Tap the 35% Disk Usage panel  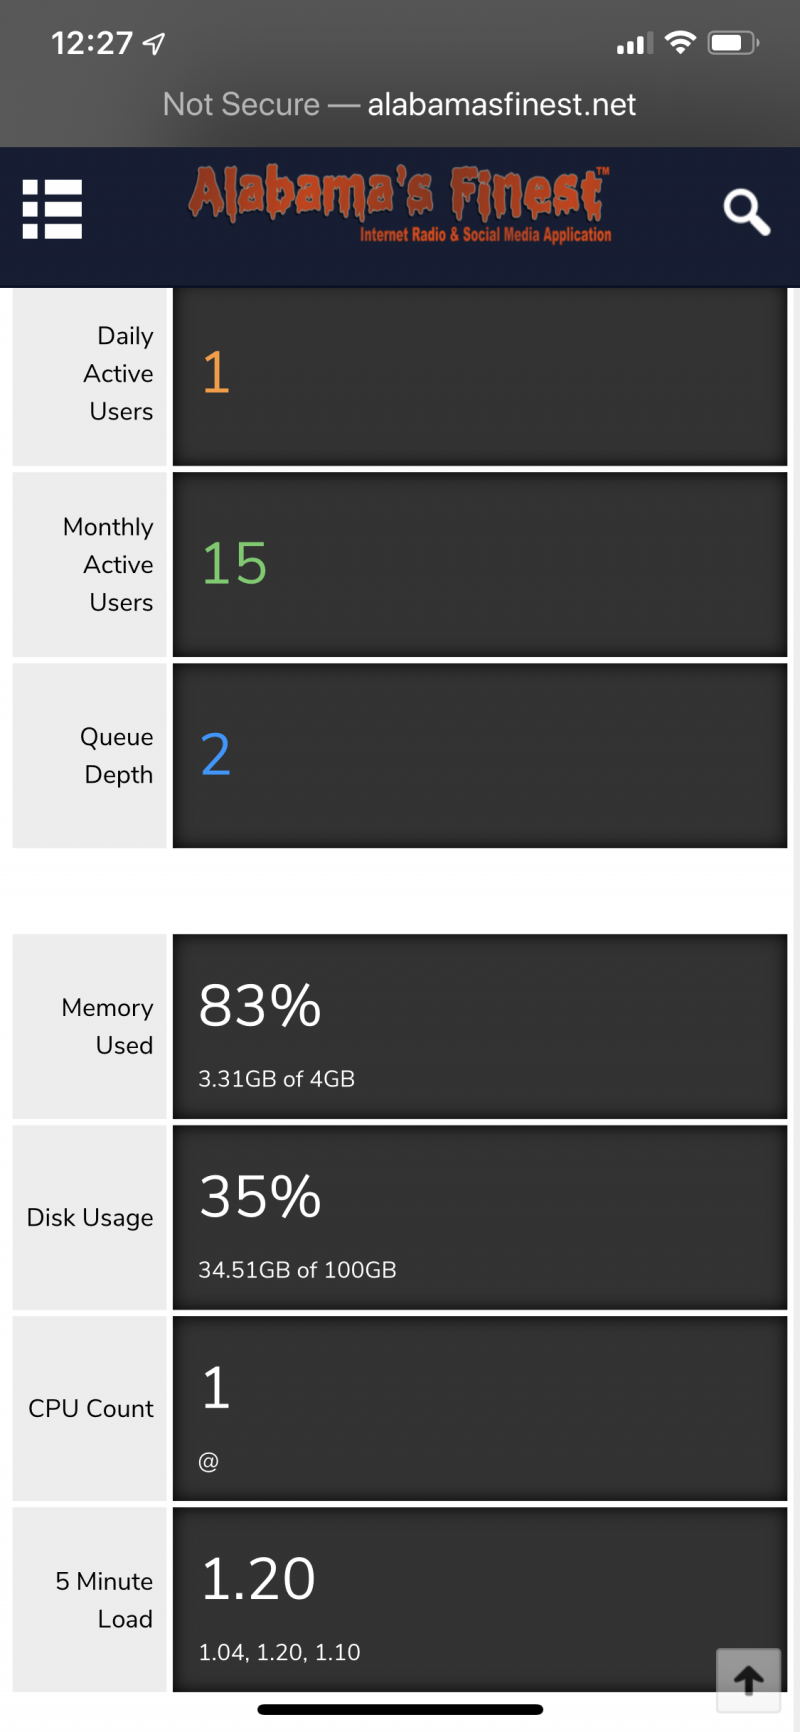[x=480, y=1217]
